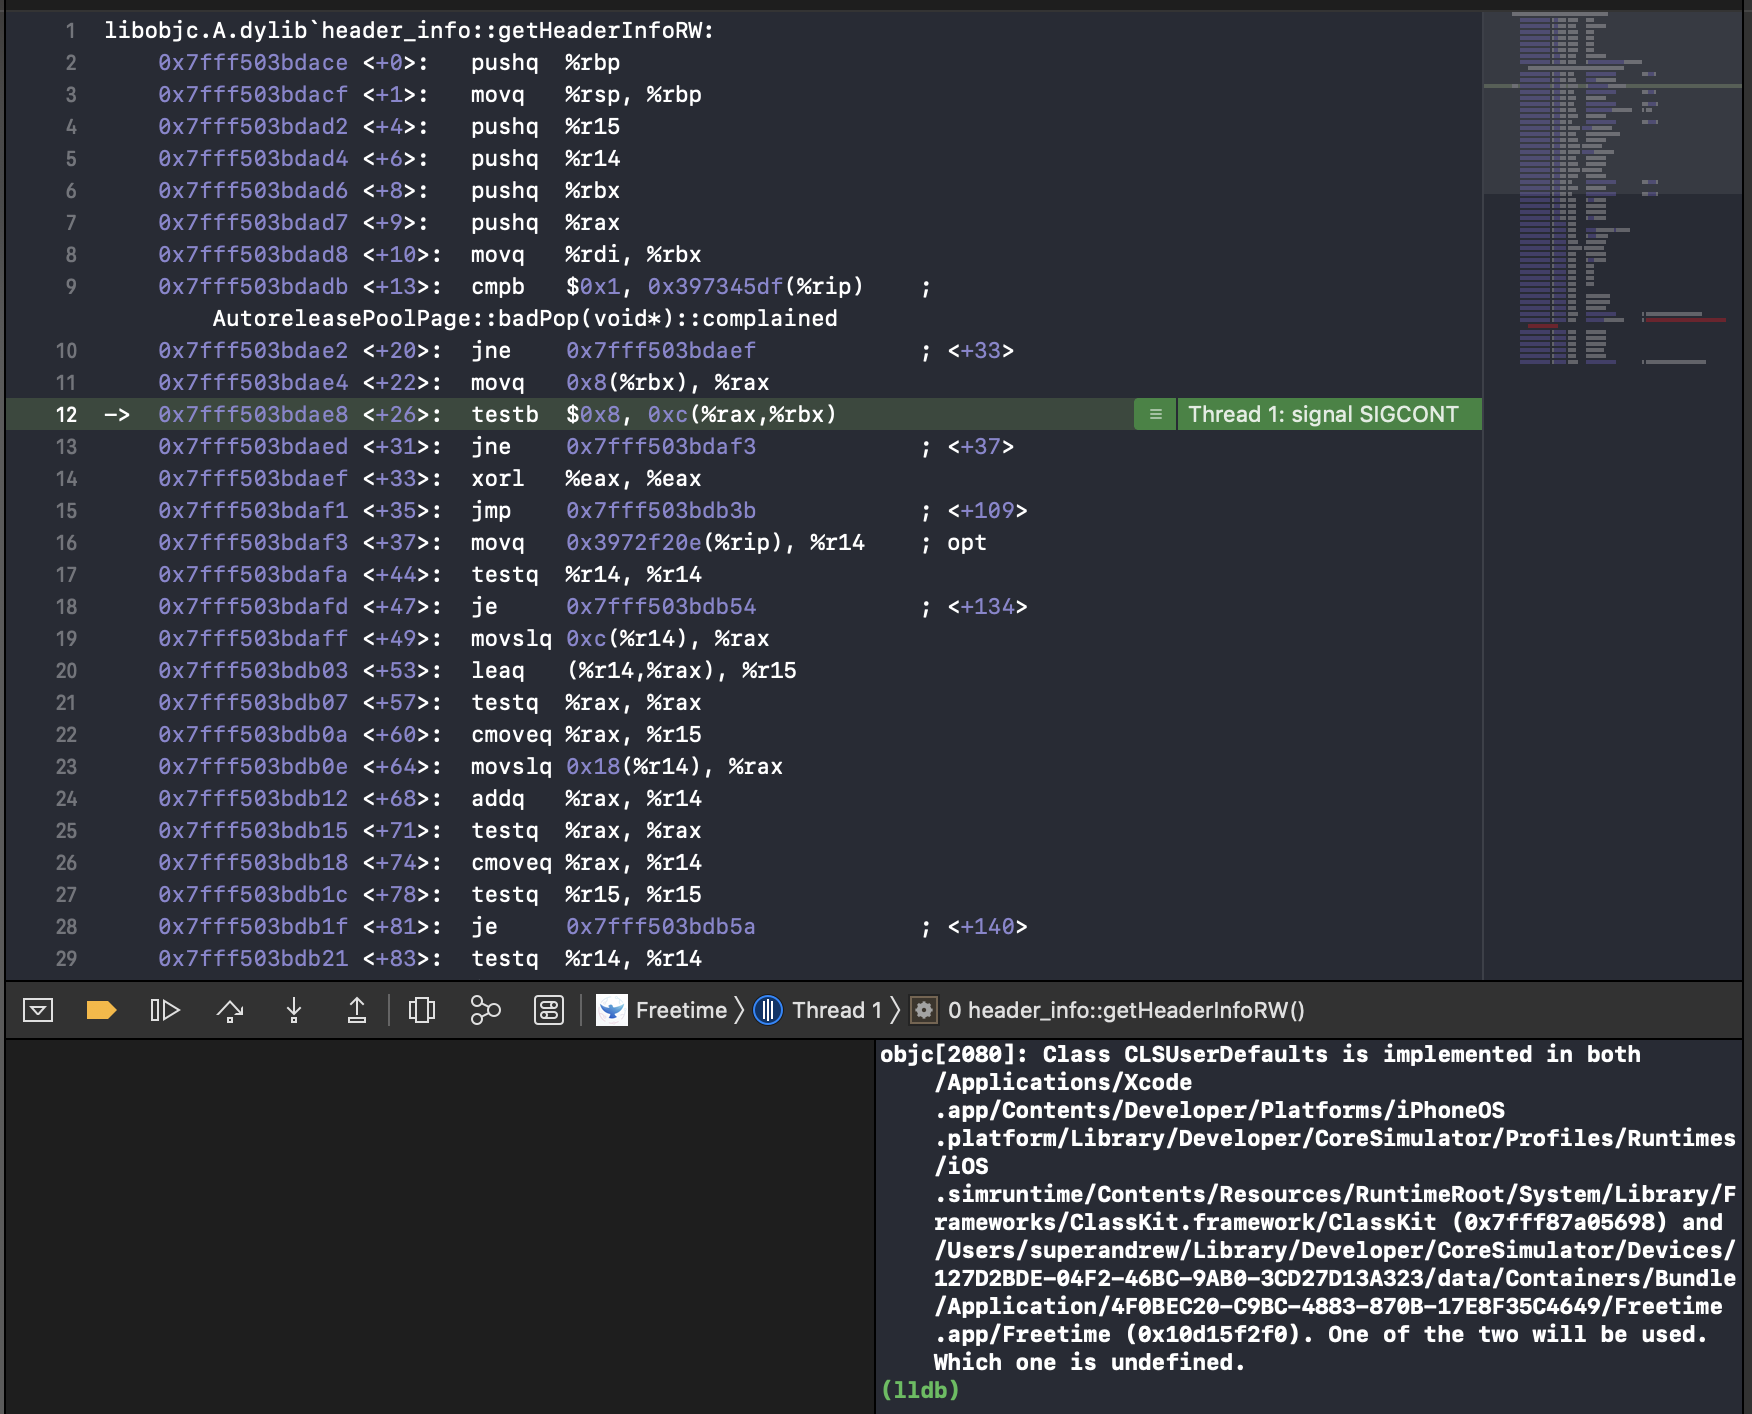Open Debug Memory Graph icon

[485, 1010]
